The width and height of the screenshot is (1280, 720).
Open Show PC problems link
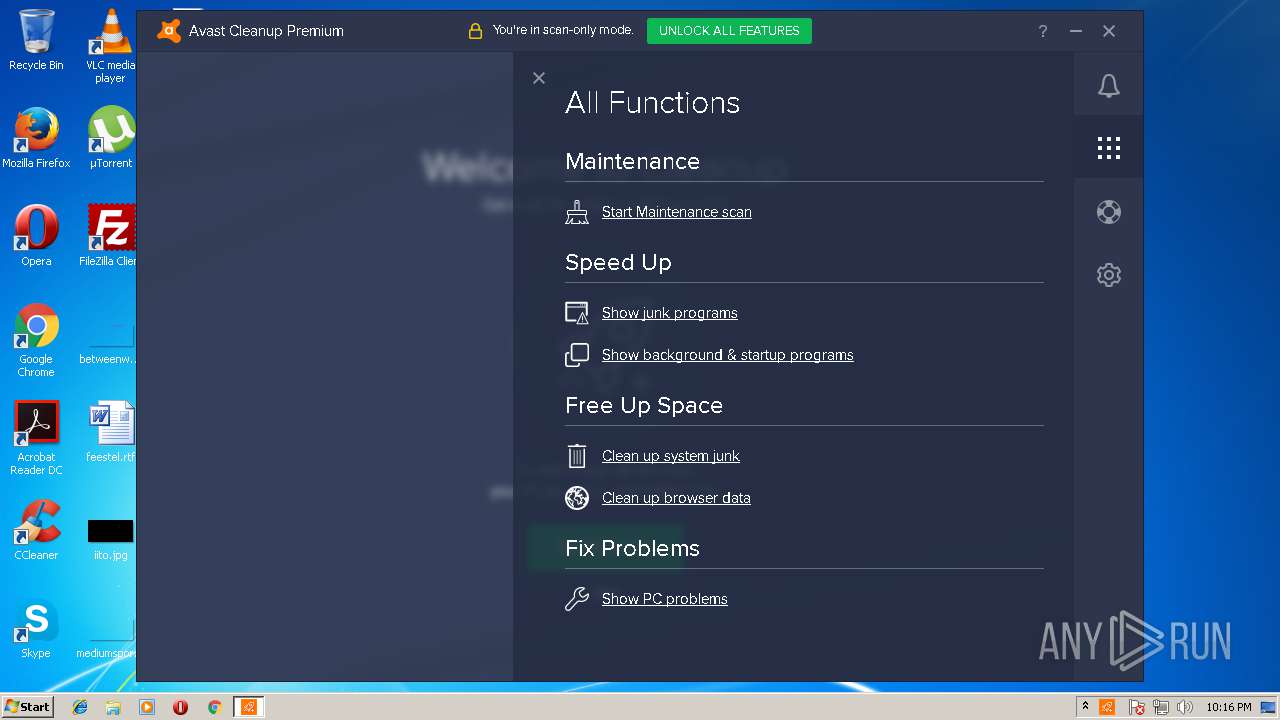664,599
